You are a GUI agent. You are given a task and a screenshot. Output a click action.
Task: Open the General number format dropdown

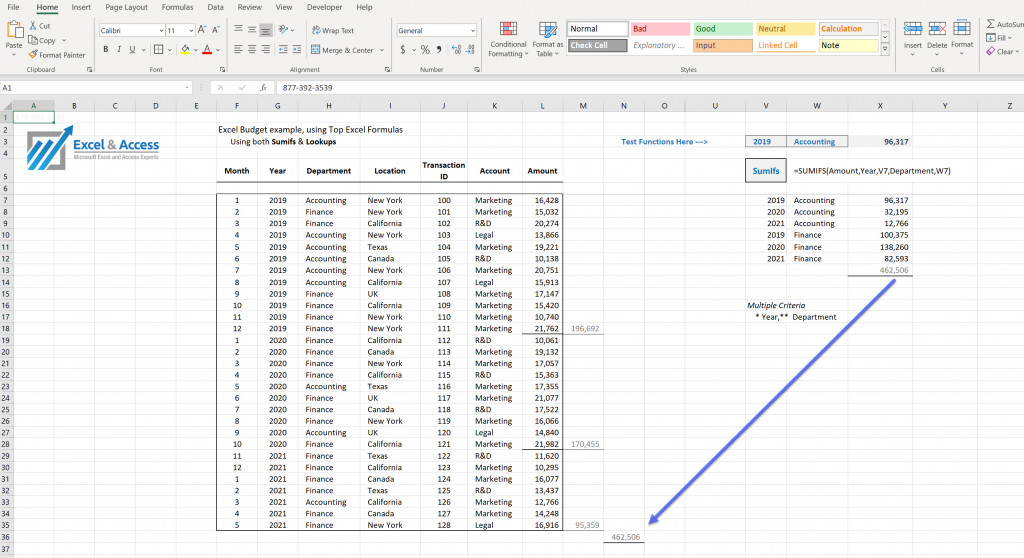(473, 31)
